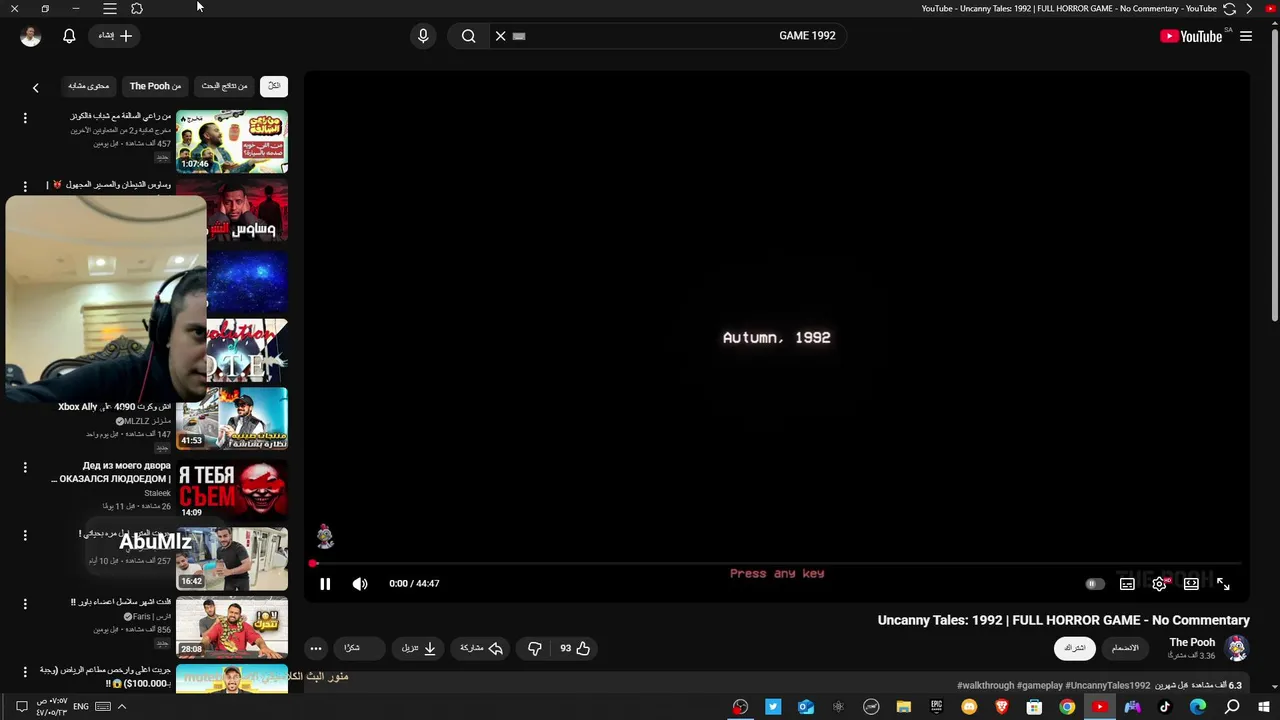1280x720 pixels.
Task: Open more actions three-dot menu below video
Action: click(316, 648)
